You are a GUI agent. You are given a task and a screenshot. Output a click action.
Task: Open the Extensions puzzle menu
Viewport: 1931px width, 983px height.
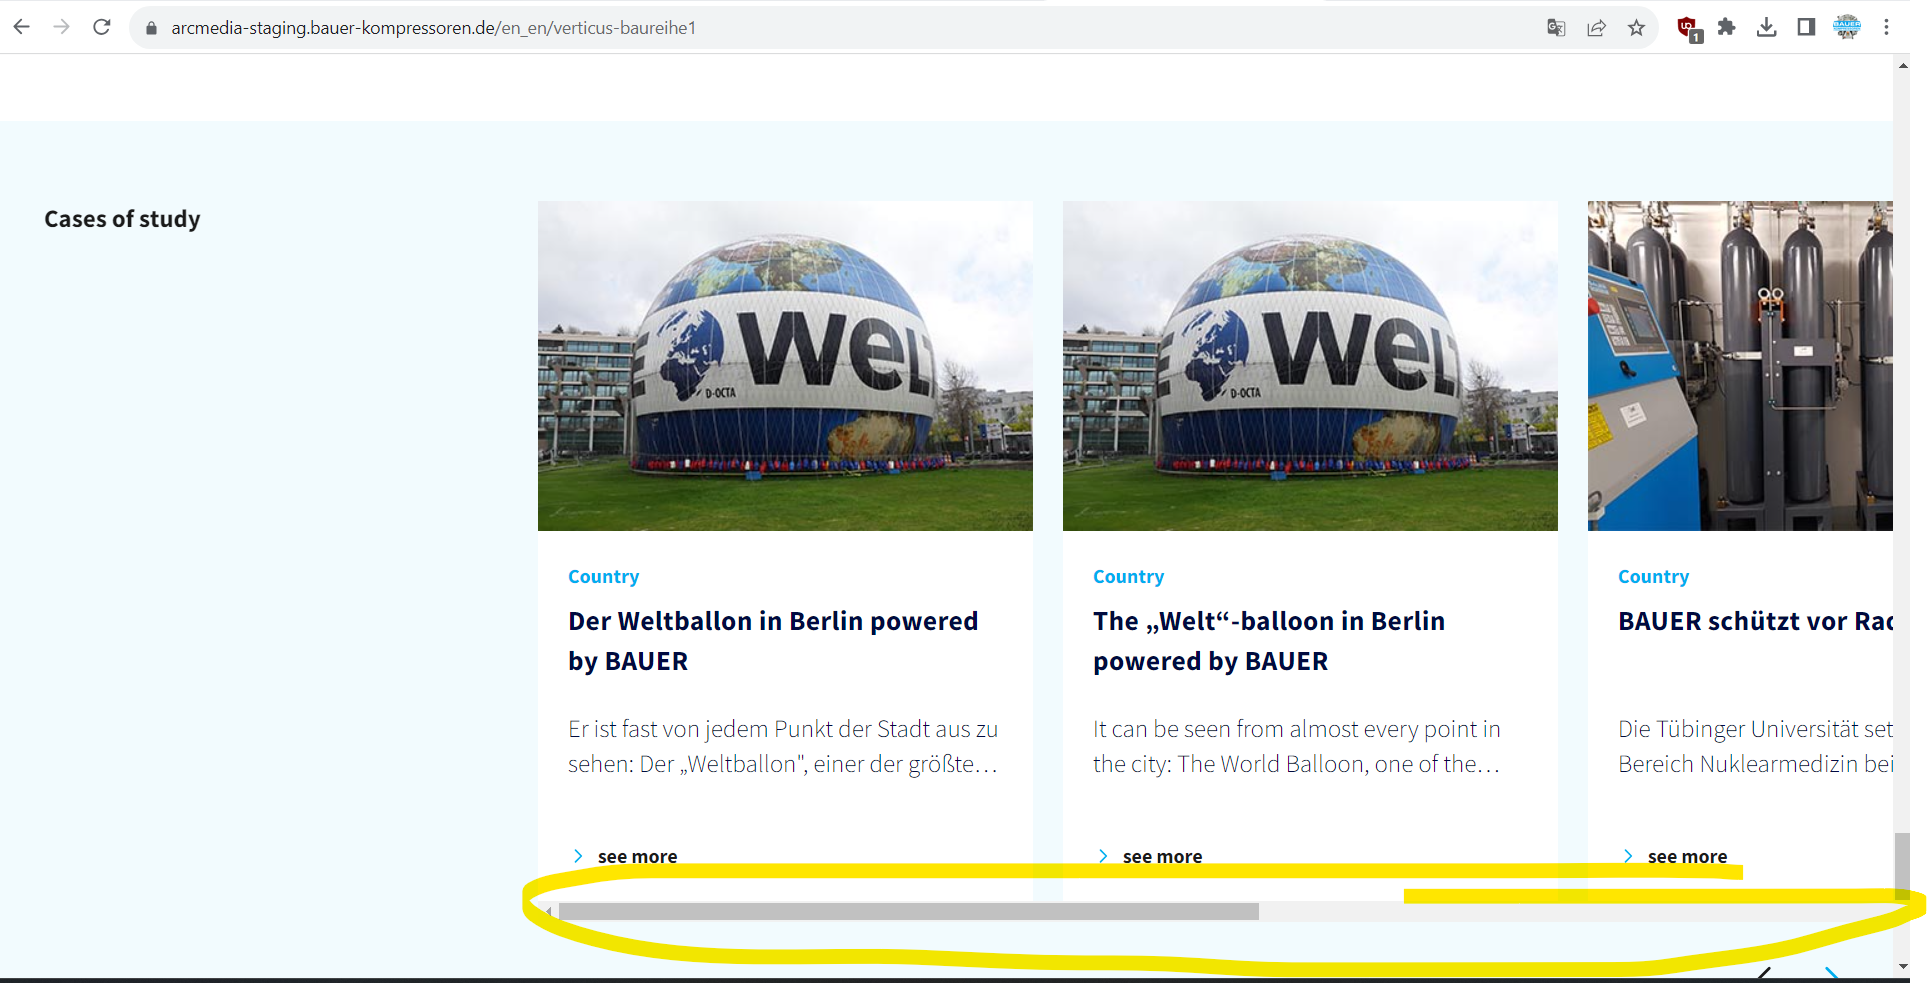[x=1727, y=27]
